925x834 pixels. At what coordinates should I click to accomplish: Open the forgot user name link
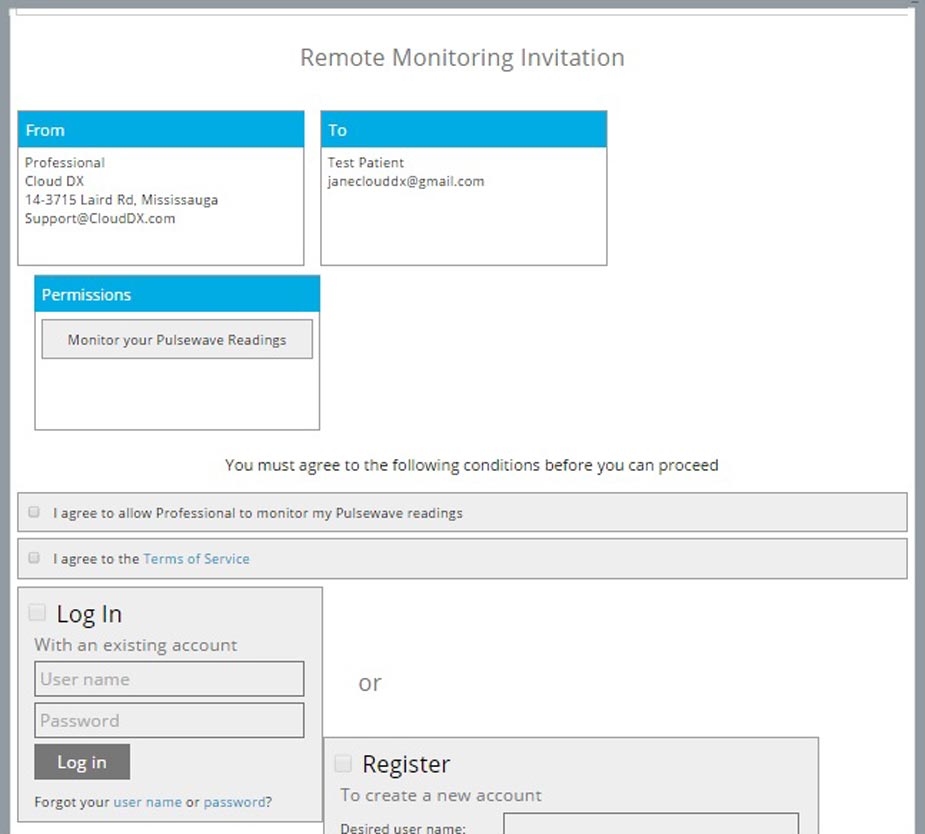coord(147,802)
